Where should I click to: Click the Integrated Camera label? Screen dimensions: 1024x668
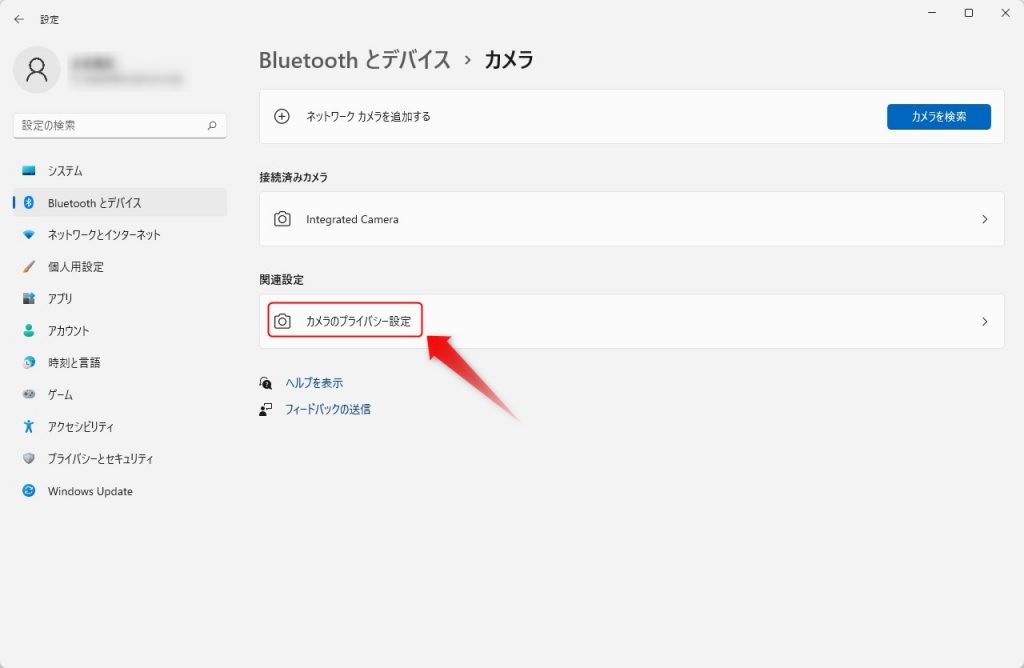352,219
